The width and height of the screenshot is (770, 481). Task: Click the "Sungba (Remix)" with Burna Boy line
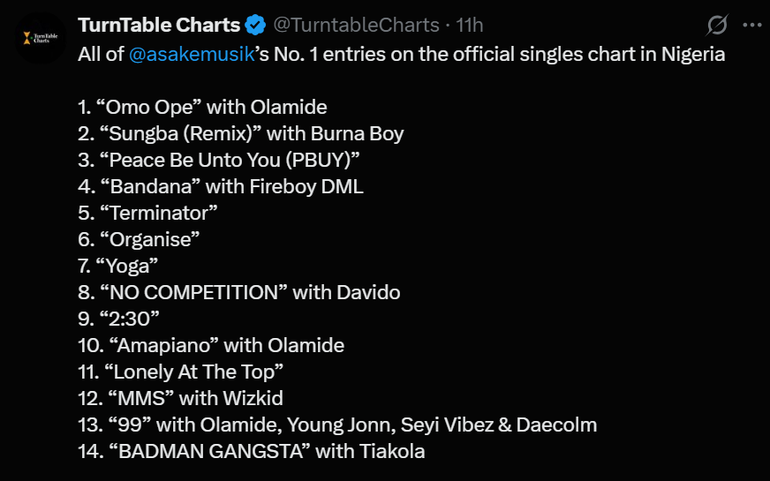tap(240, 133)
